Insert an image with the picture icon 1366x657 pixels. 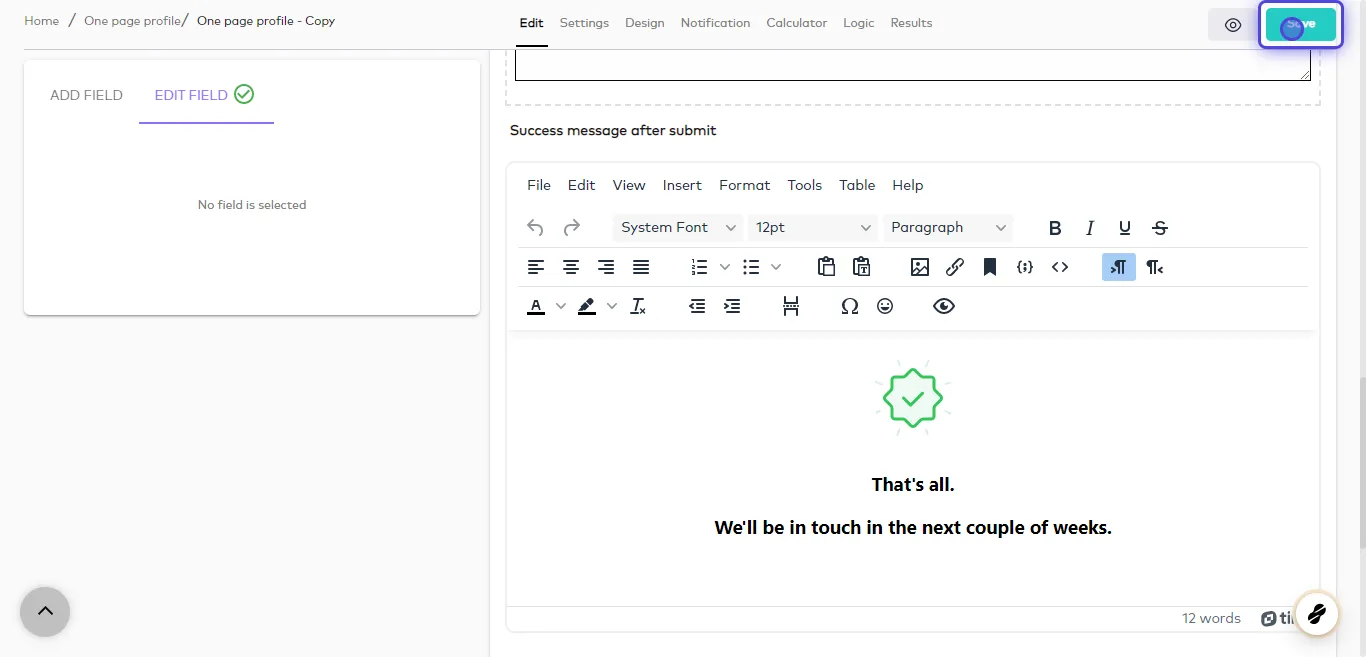point(920,267)
